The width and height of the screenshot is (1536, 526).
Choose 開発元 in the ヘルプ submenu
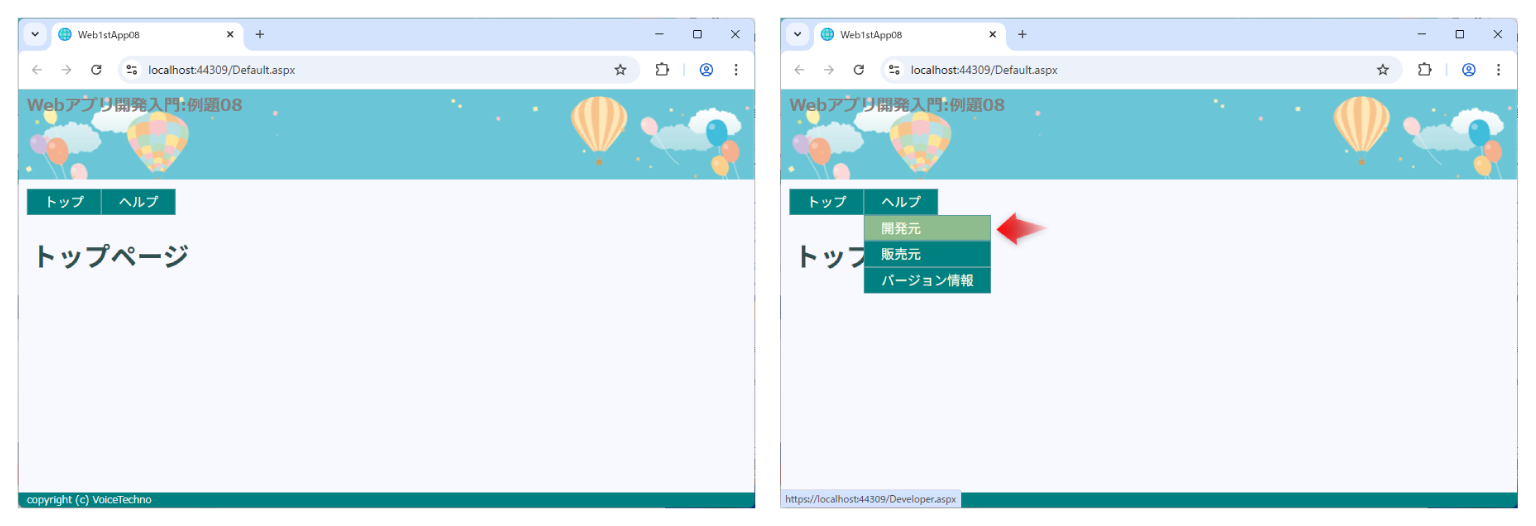(x=927, y=228)
